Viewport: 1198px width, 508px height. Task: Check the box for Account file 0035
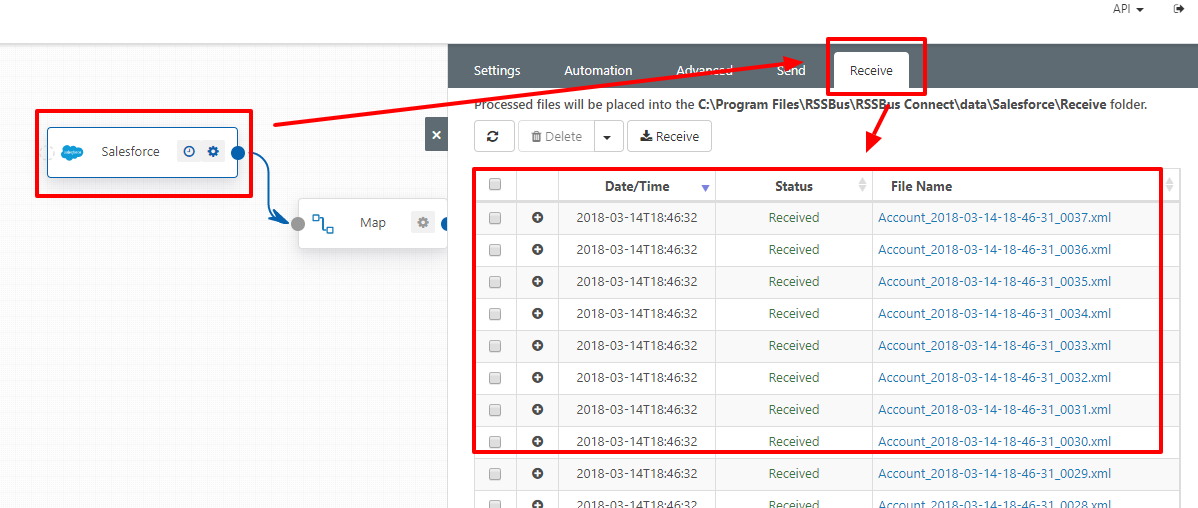point(494,282)
